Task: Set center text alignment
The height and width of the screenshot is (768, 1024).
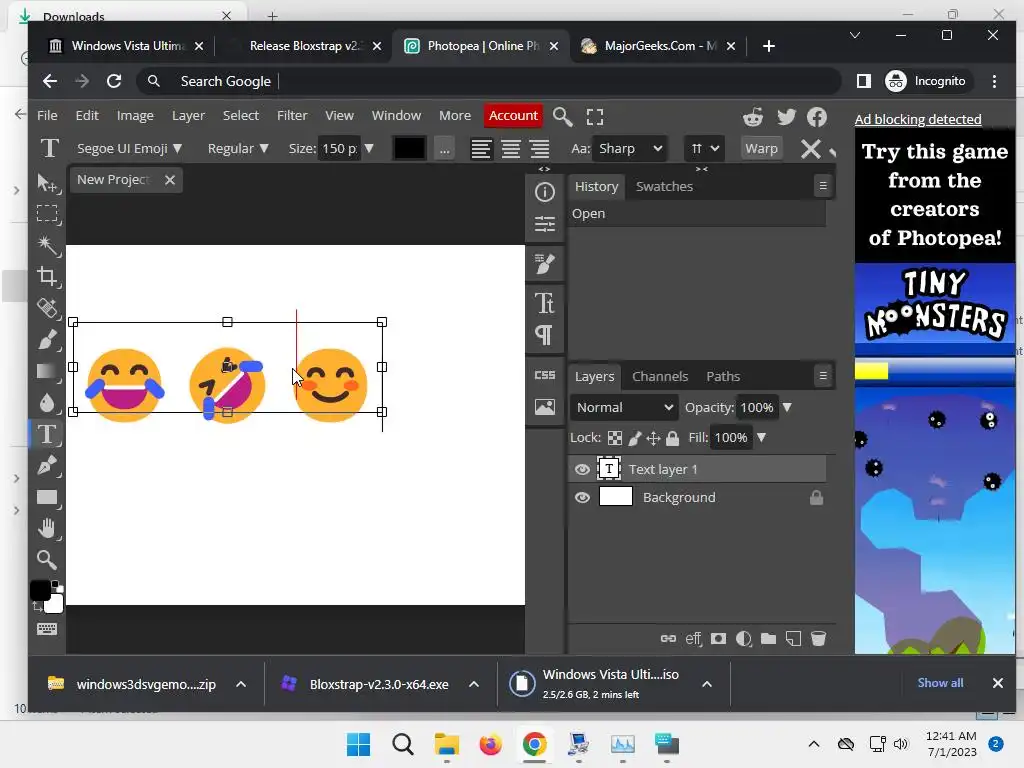Action: 511,149
